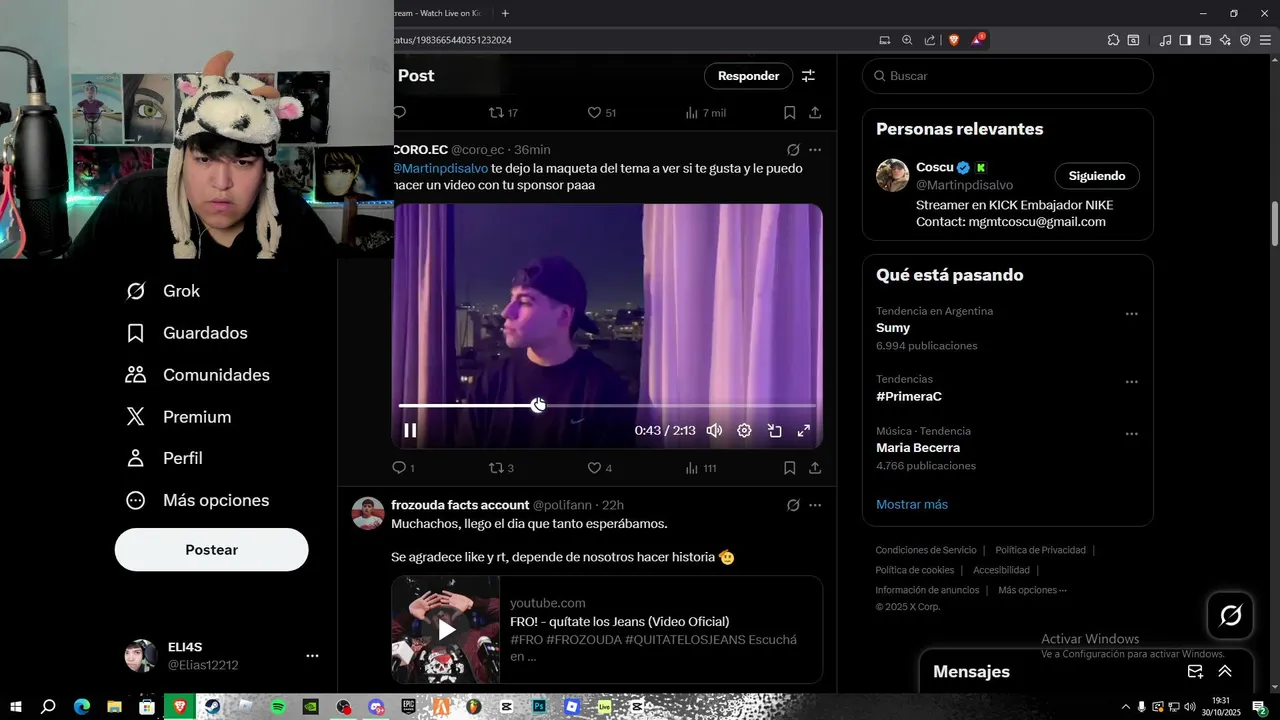Enter video fullscreen
Screen dimensions: 1280x720
coord(803,431)
